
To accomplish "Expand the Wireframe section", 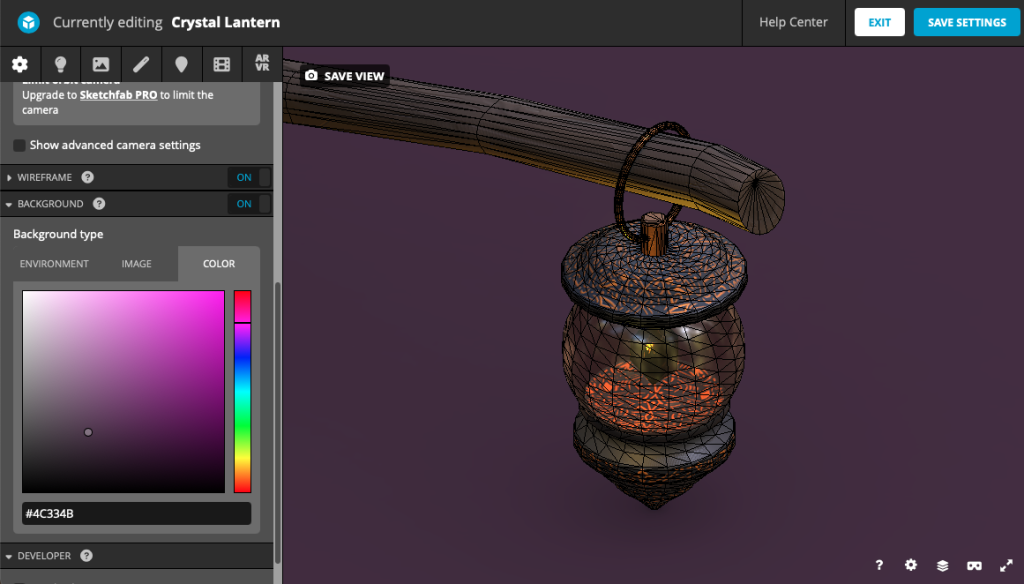I will coord(9,178).
